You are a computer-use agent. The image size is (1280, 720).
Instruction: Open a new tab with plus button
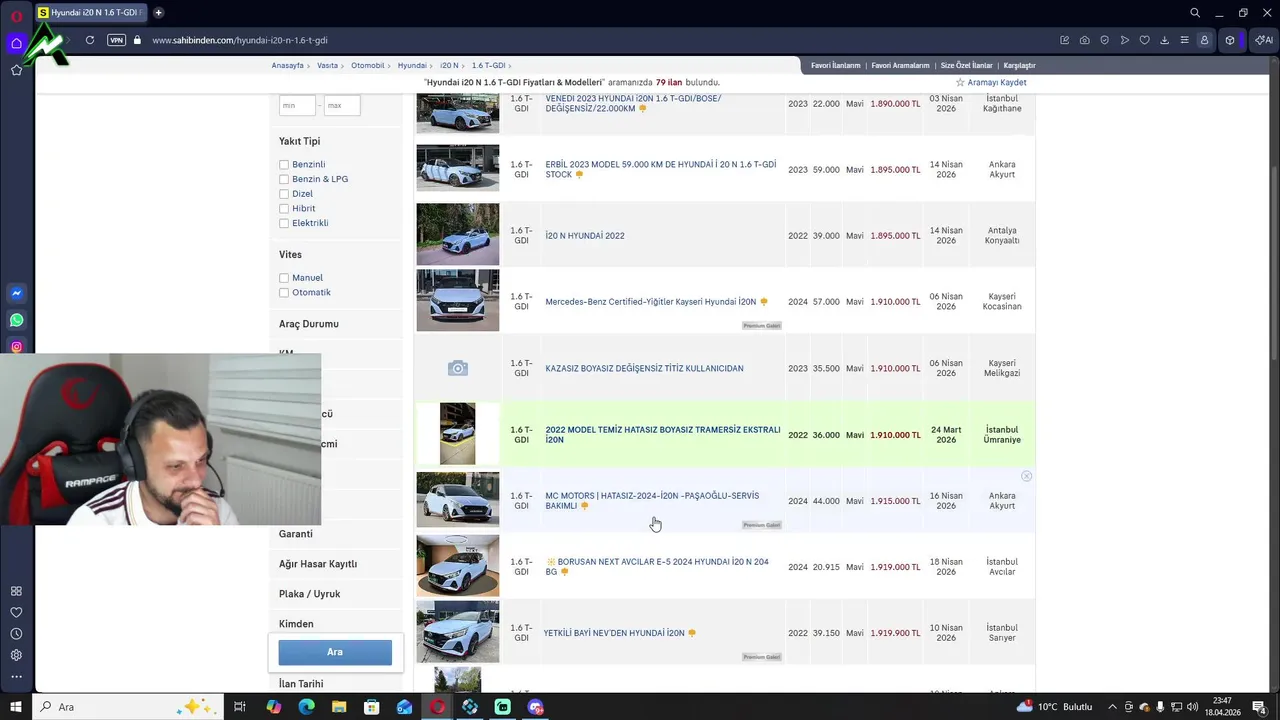158,13
